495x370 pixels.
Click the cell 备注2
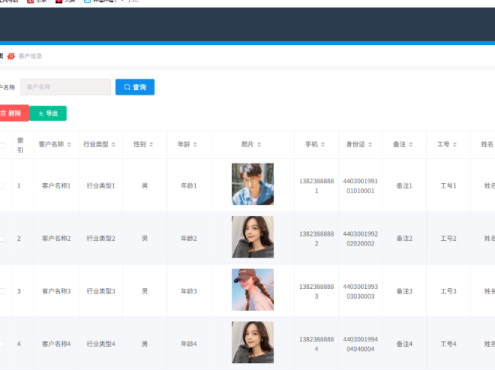[x=404, y=238]
